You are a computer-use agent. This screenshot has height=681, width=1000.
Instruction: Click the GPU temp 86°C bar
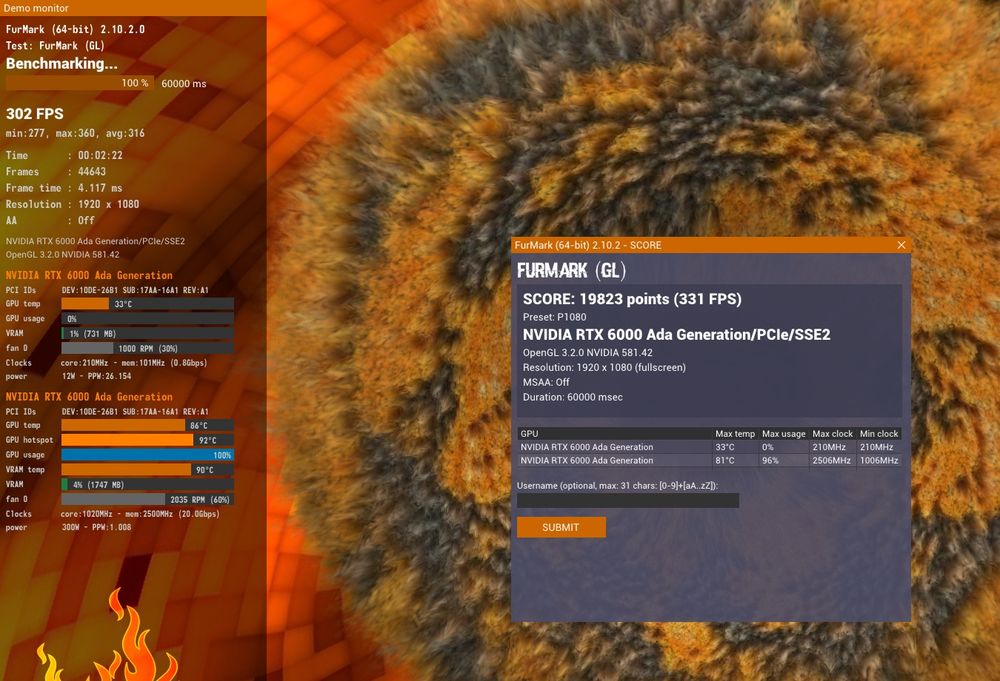[x=147, y=425]
